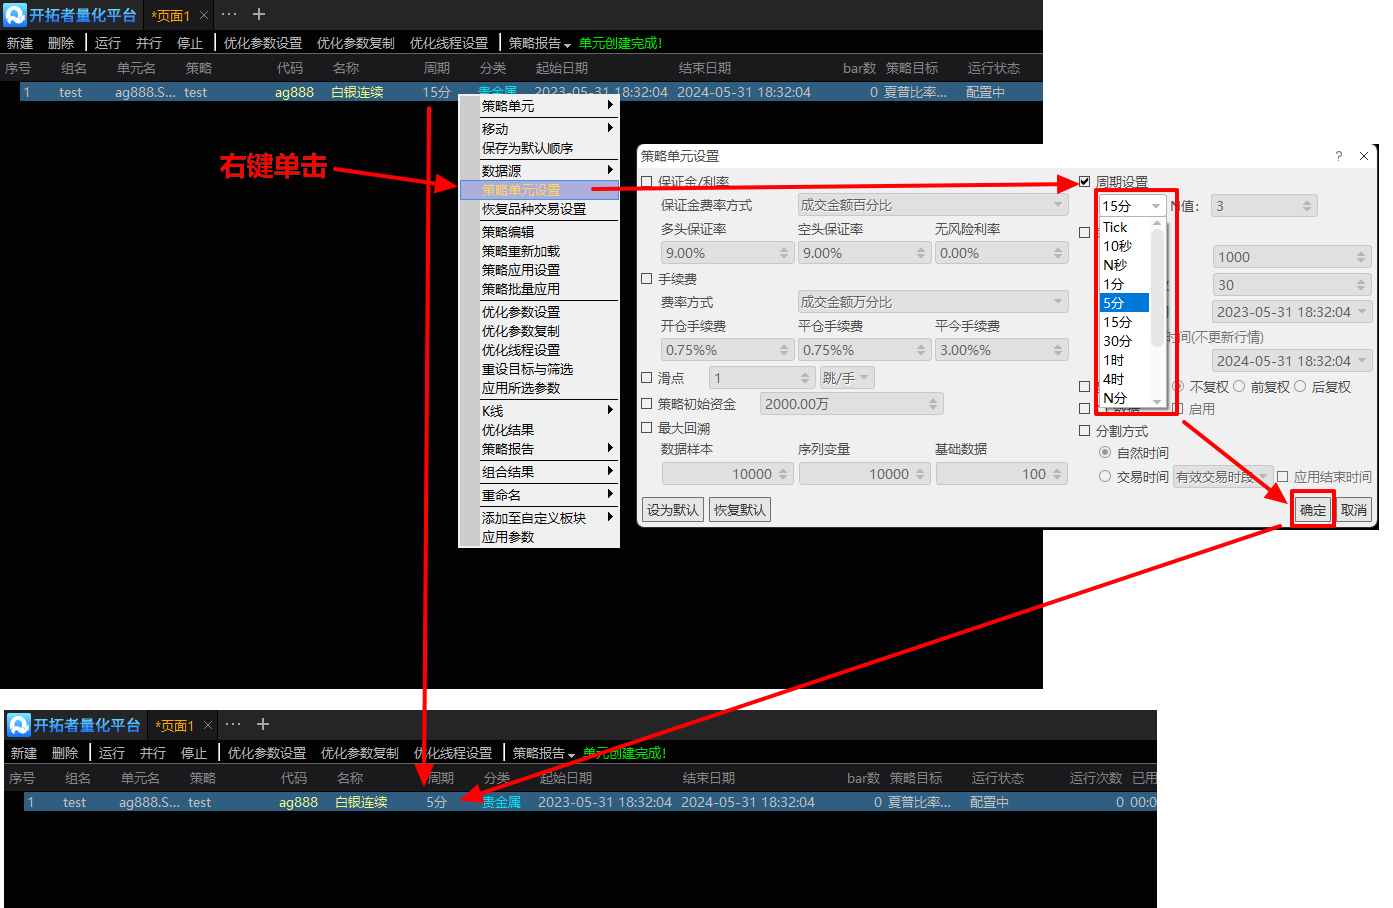The height and width of the screenshot is (908, 1393).
Task: Open the 跳/手 slippage unit dropdown
Action: click(847, 378)
